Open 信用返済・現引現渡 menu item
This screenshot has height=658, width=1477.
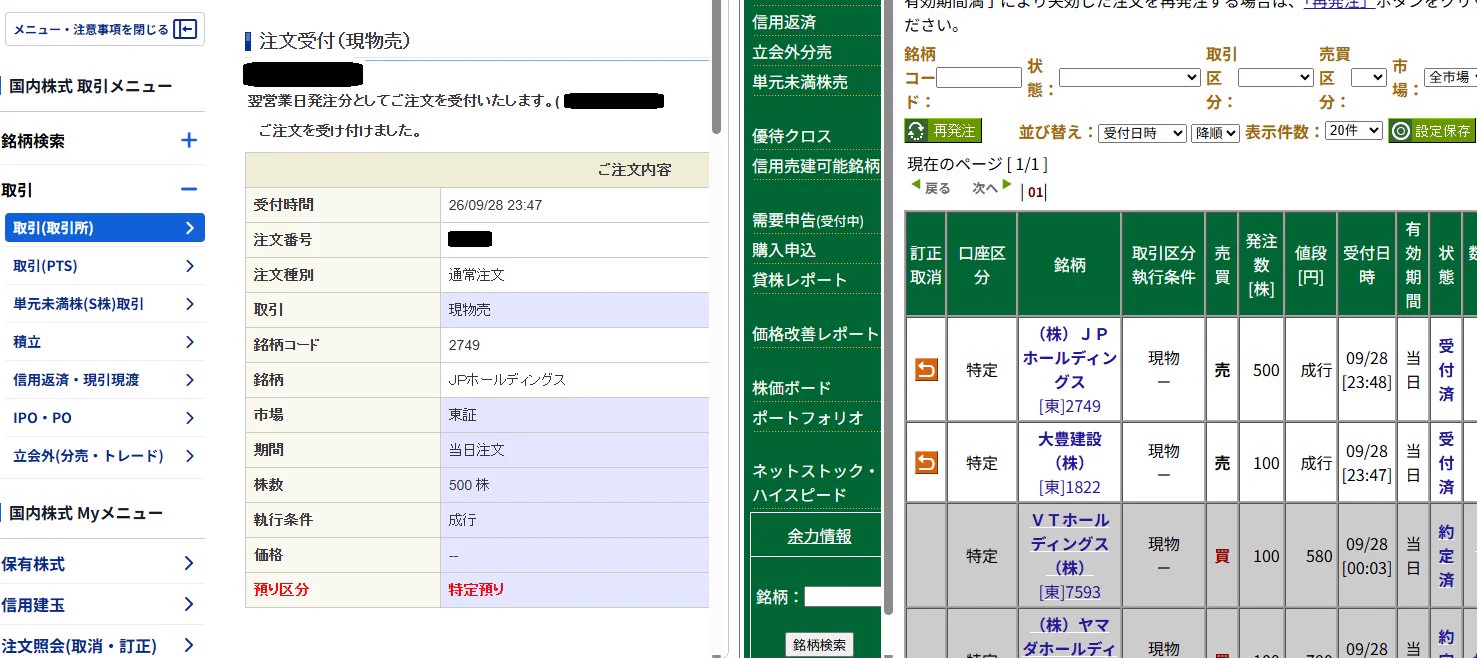tap(105, 380)
